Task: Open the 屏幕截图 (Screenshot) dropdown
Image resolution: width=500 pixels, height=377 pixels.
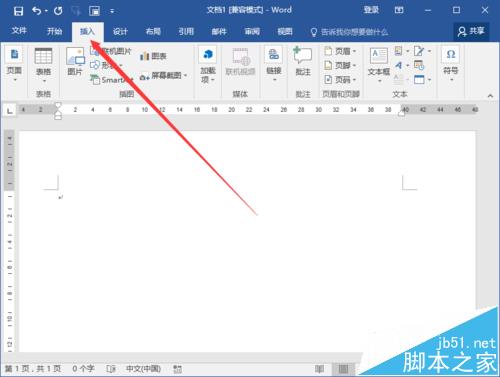Action: (163, 76)
